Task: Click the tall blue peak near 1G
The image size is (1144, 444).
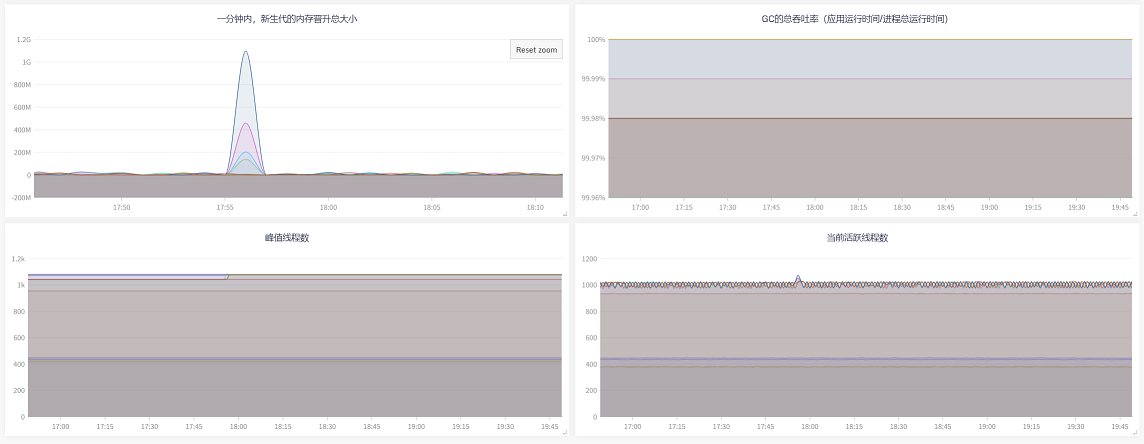Action: 245,53
